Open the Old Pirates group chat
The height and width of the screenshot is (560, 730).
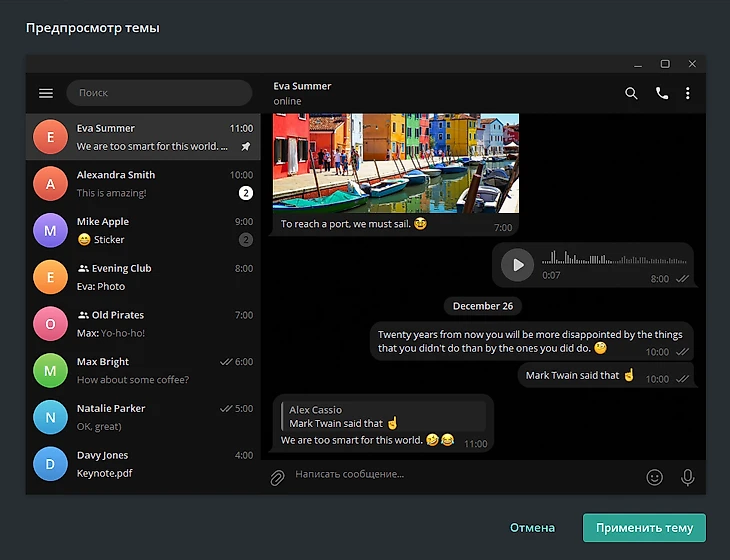pyautogui.click(x=143, y=324)
